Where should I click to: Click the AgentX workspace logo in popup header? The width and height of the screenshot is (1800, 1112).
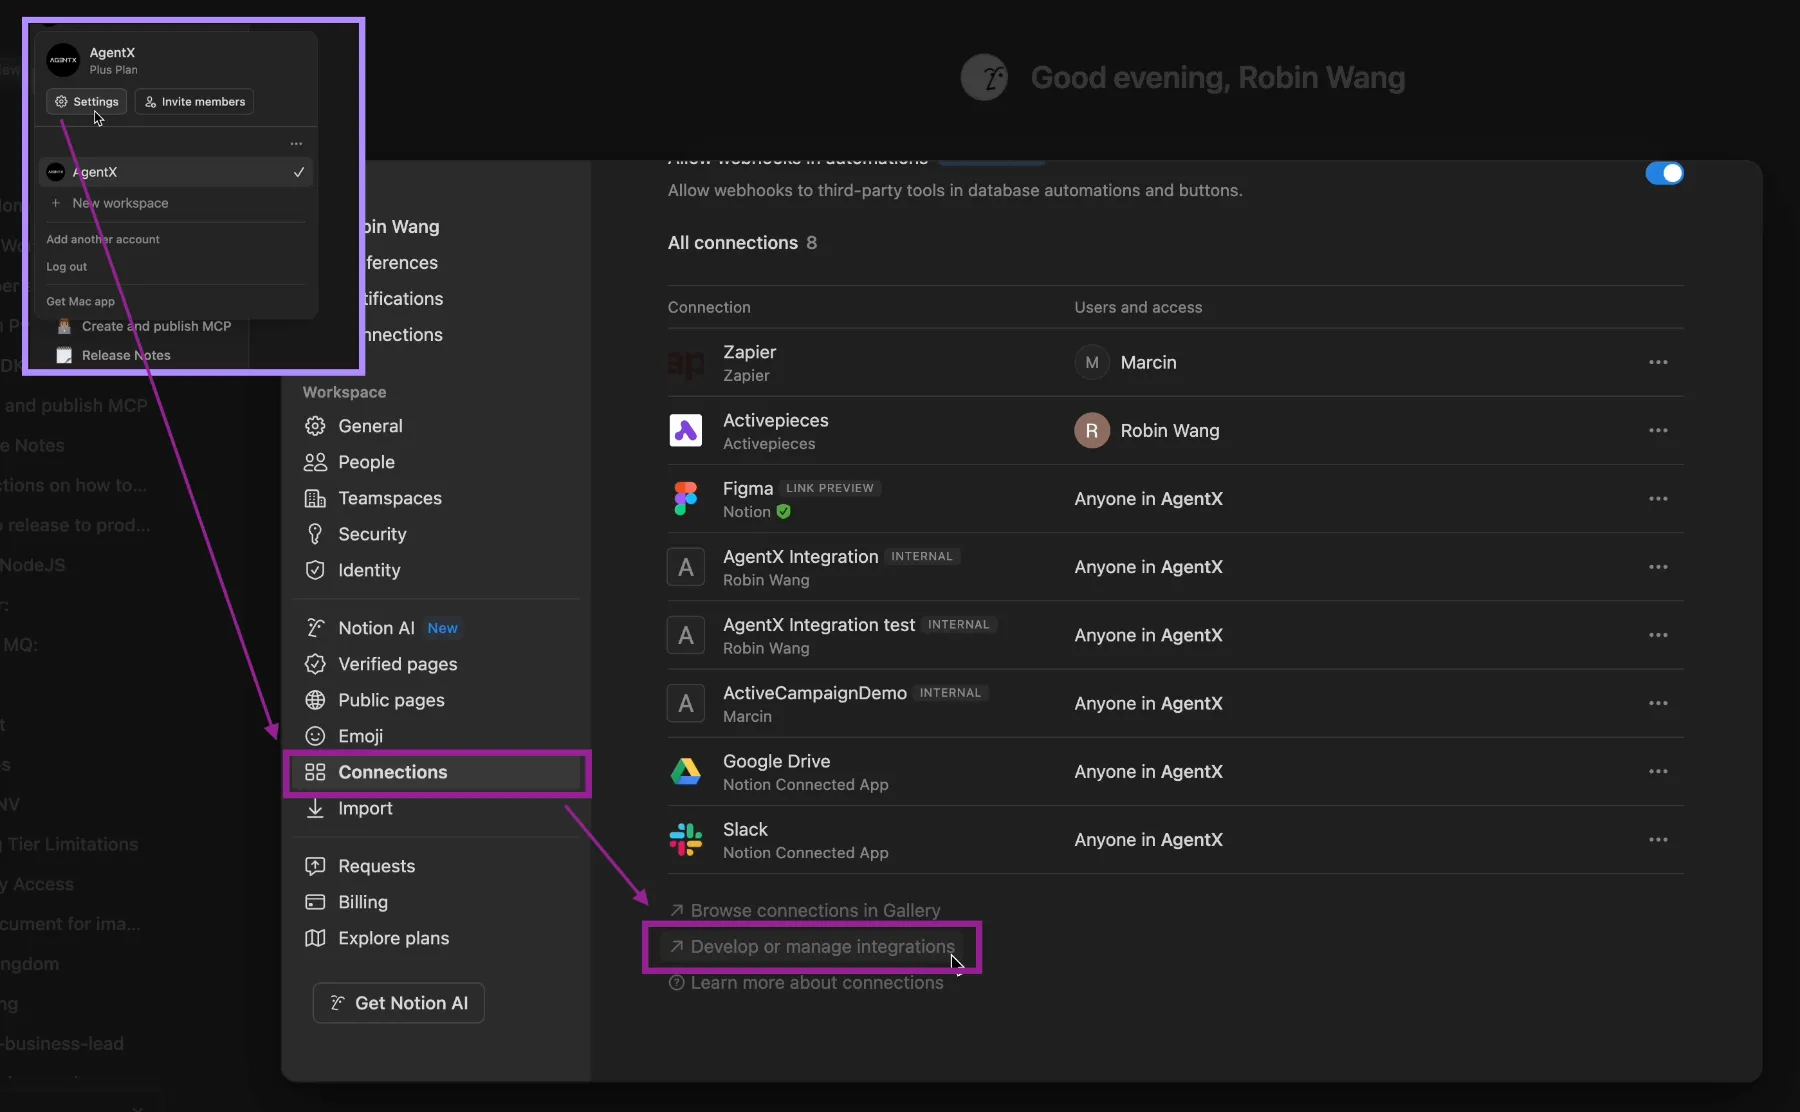63,60
